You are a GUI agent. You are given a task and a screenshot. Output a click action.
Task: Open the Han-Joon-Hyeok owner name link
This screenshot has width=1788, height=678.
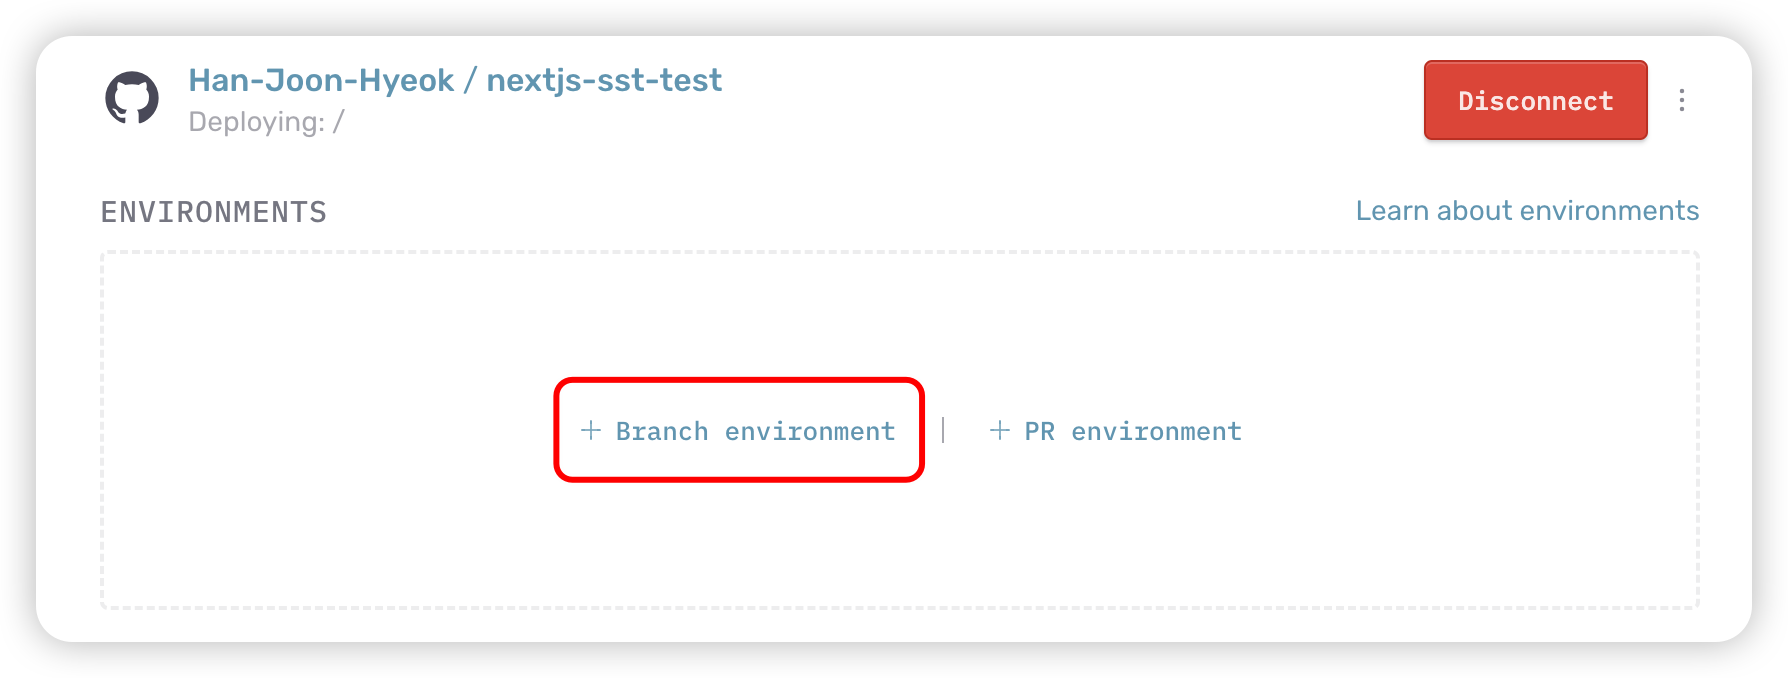pyautogui.click(x=321, y=80)
